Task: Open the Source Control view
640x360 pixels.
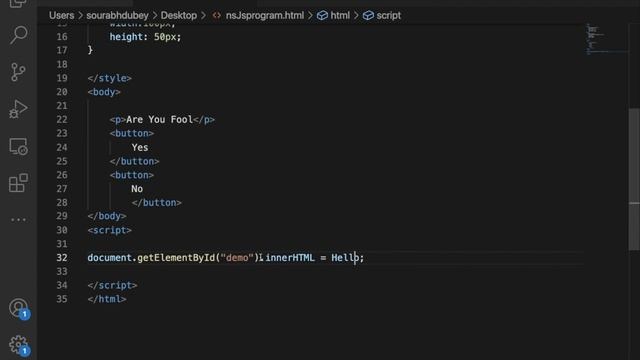Action: point(18,72)
